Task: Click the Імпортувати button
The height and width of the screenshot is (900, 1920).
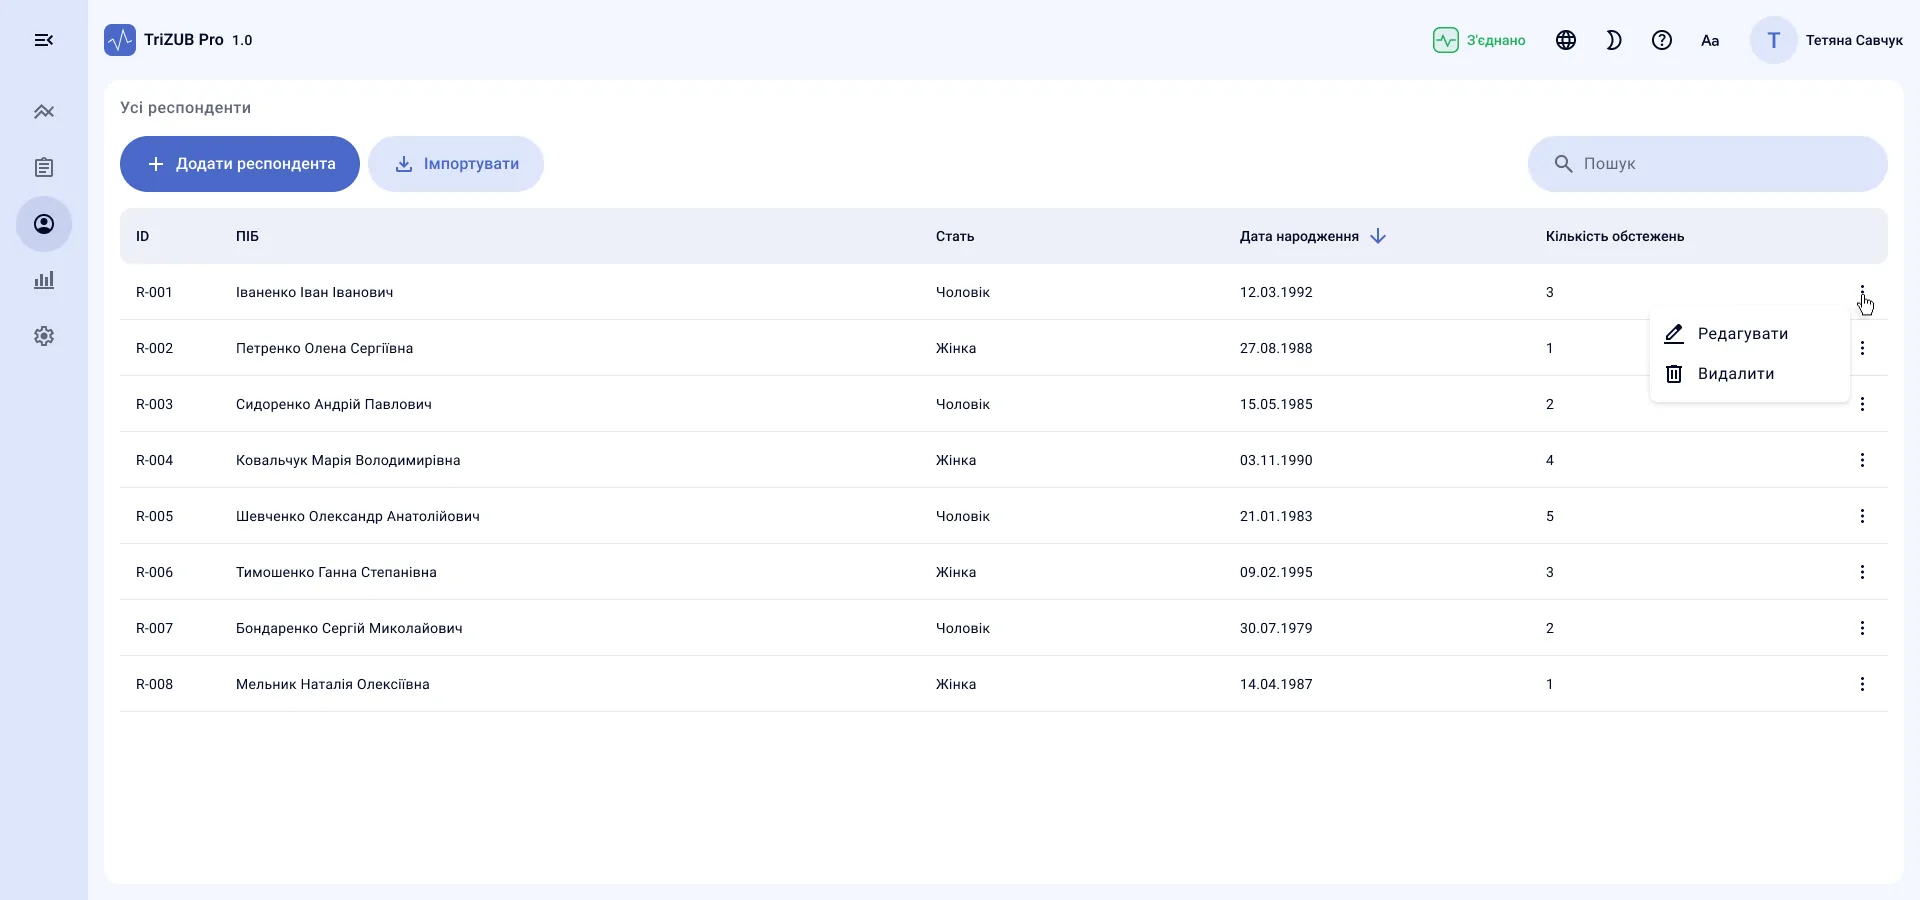Action: coord(456,164)
